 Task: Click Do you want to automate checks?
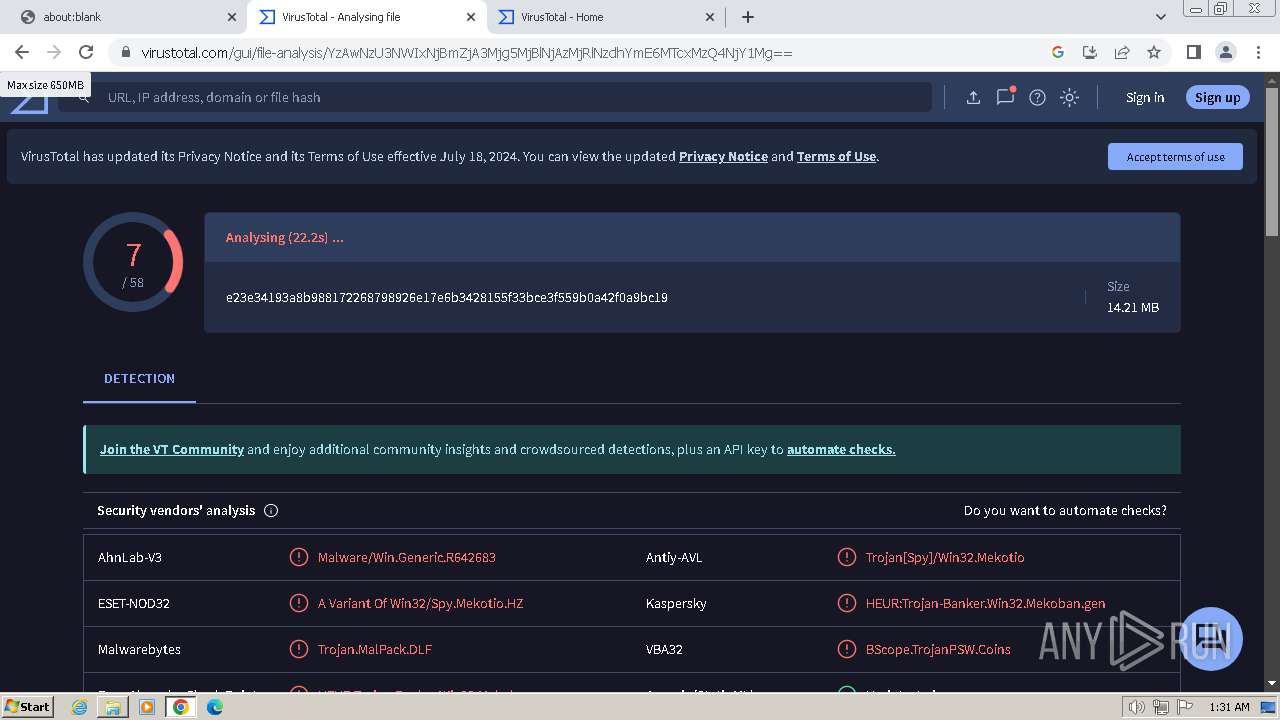(1065, 510)
